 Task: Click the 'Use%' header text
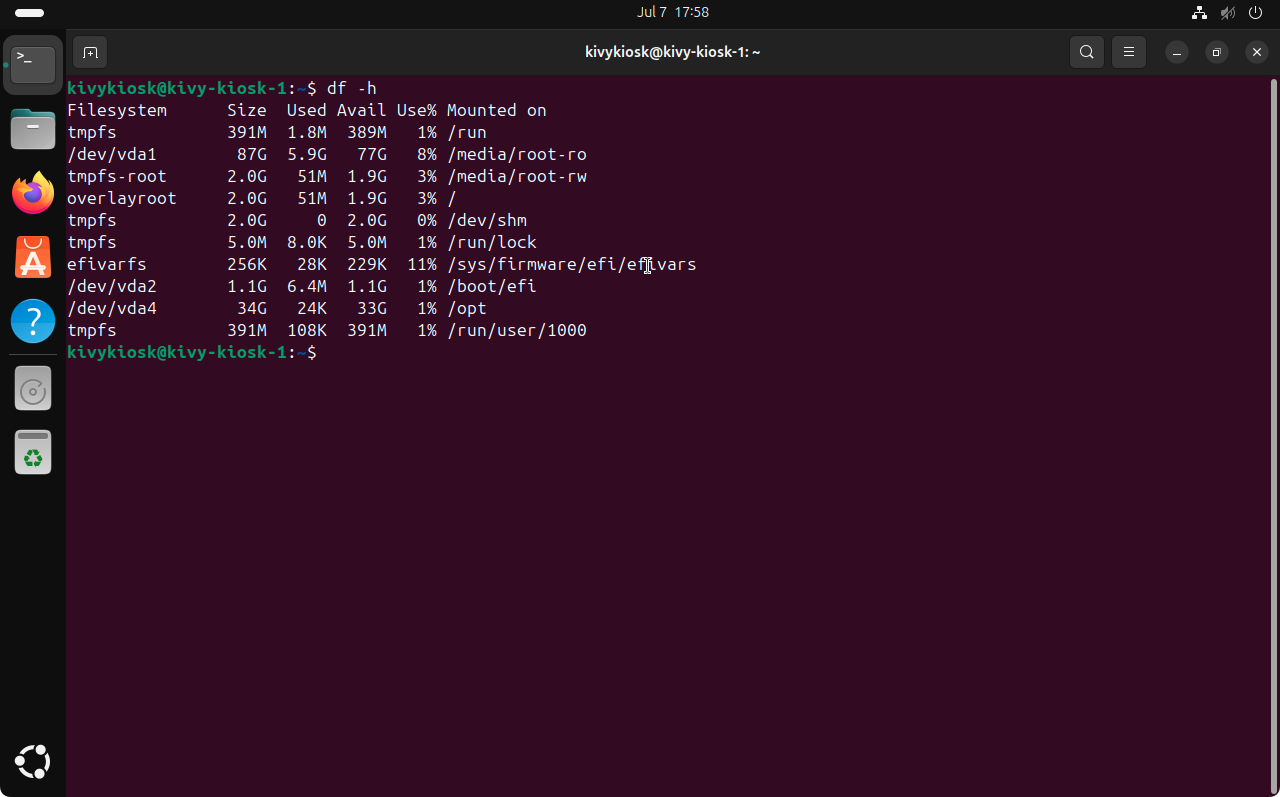coord(417,110)
